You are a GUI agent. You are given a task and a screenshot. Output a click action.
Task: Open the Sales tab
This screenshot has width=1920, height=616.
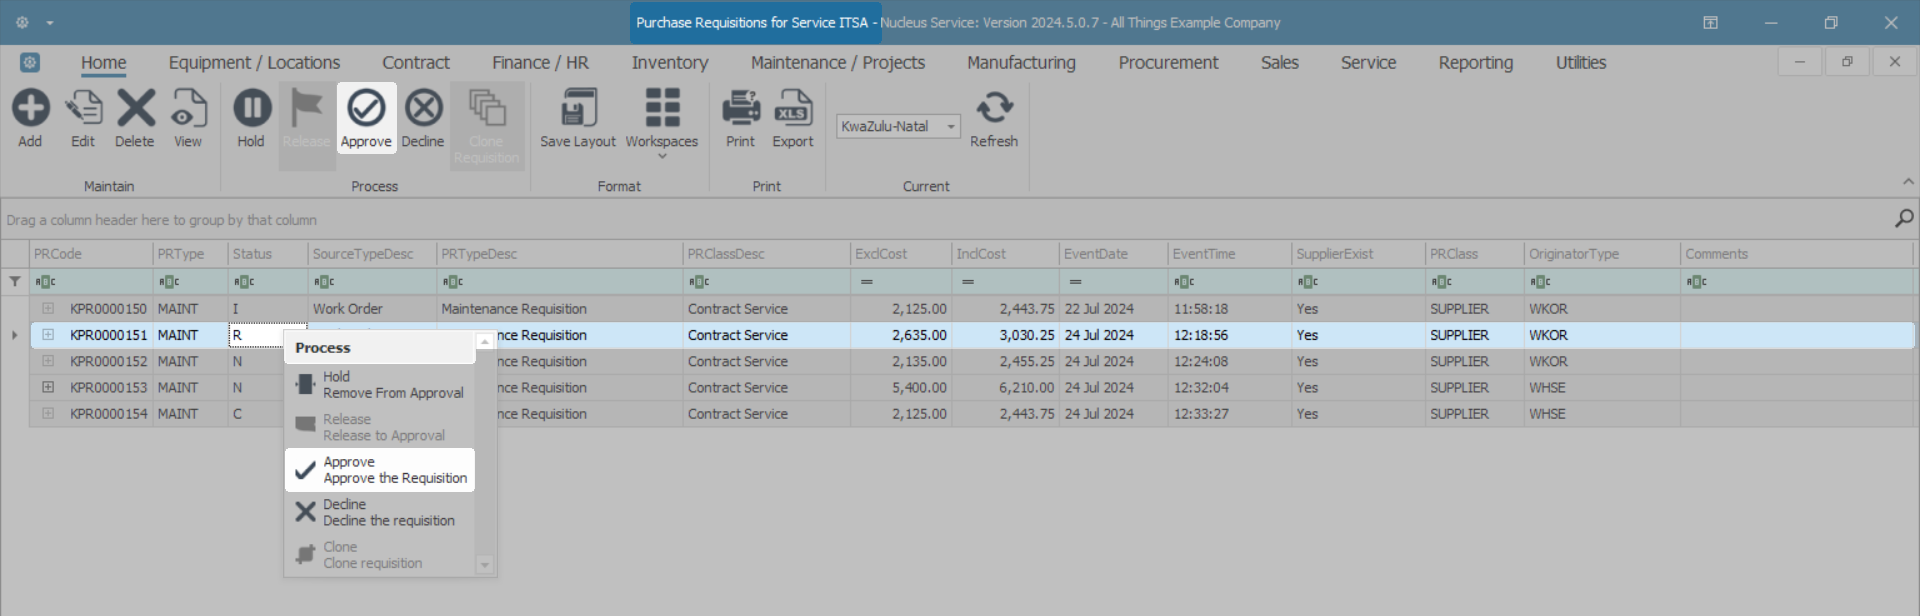pyautogui.click(x=1279, y=62)
